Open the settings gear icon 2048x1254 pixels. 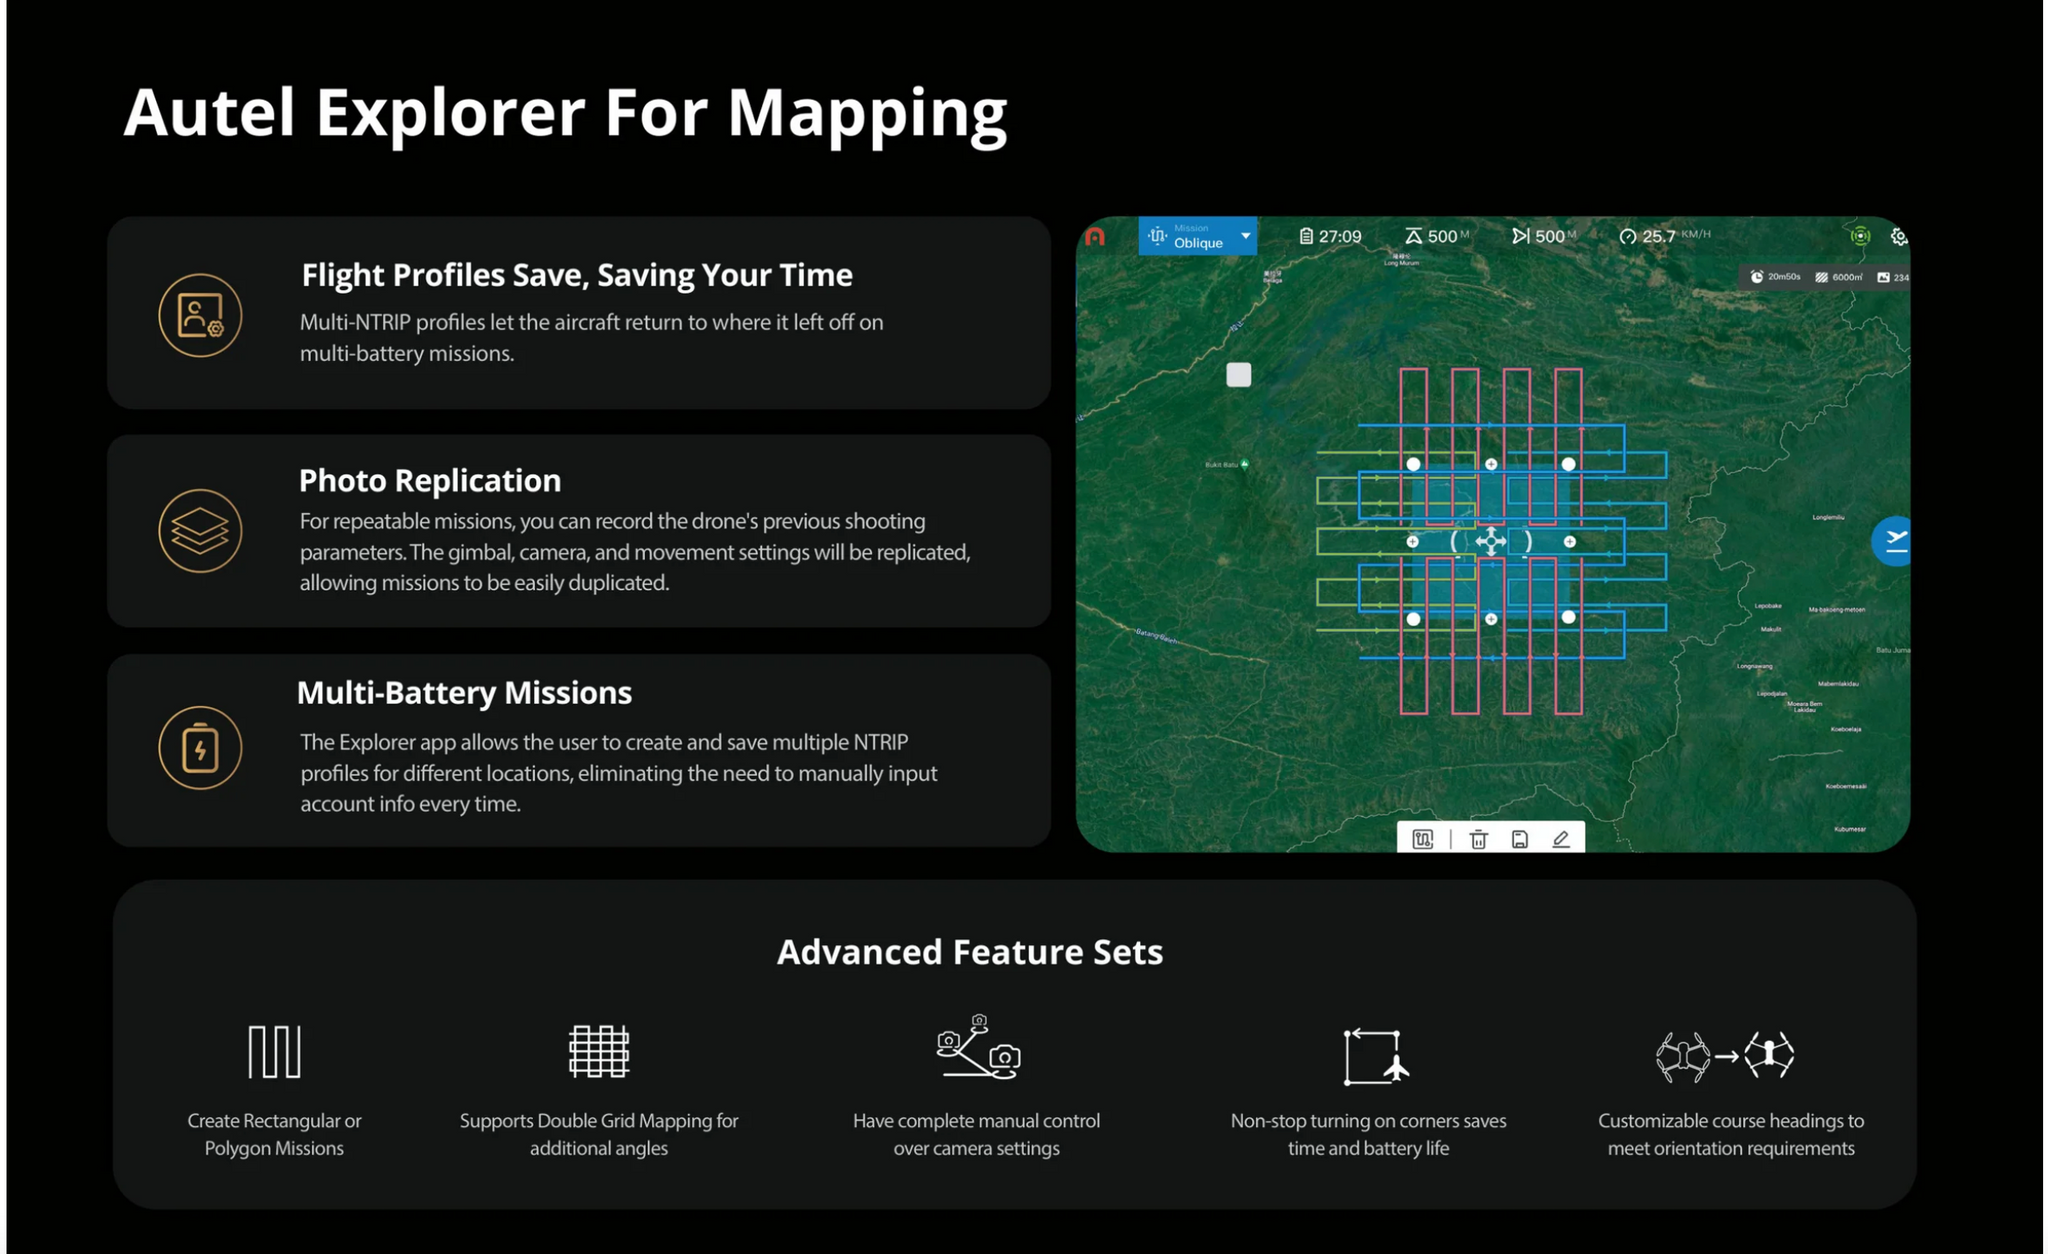coord(1898,236)
